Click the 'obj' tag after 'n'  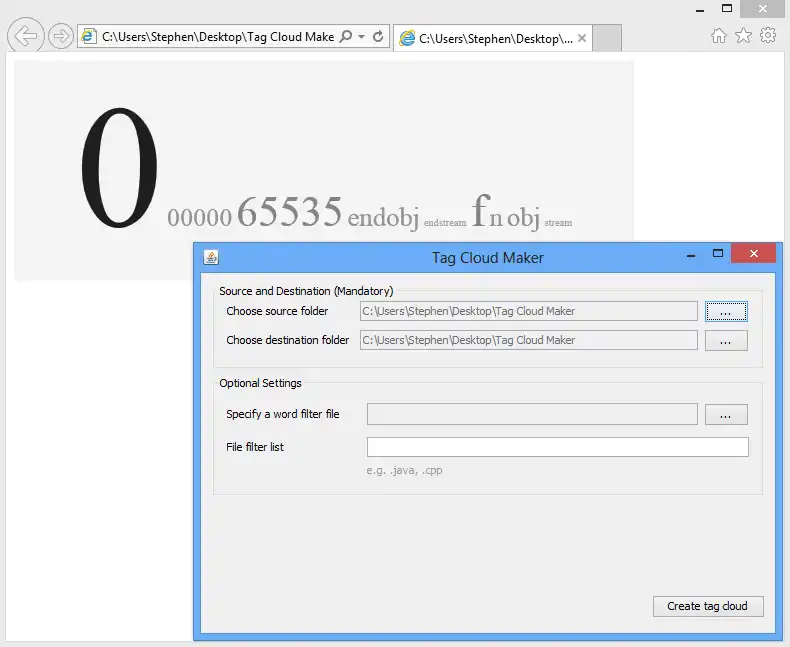(523, 218)
